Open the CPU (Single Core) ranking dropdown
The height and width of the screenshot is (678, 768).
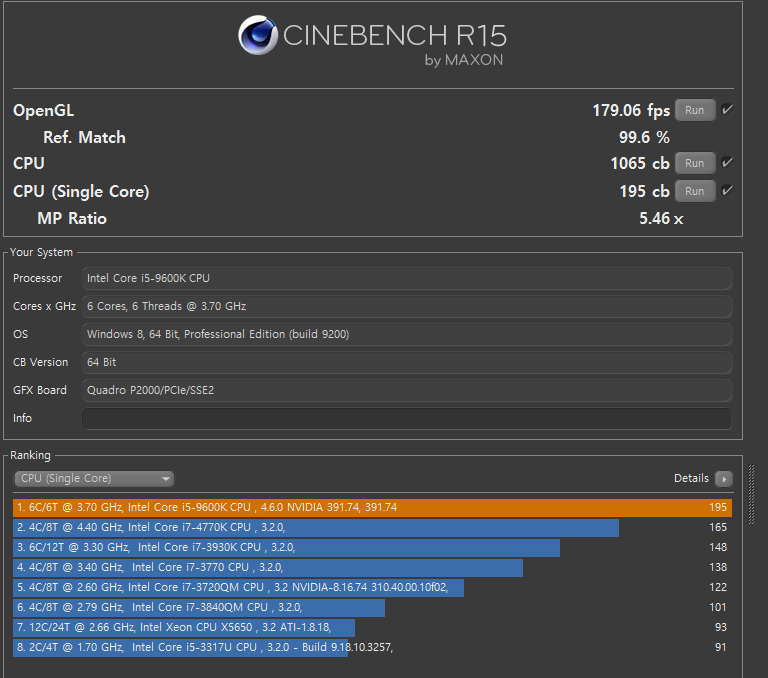pos(94,478)
